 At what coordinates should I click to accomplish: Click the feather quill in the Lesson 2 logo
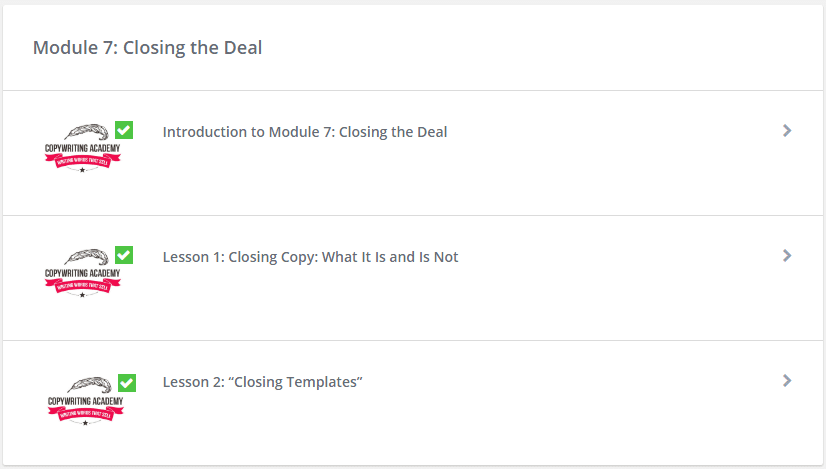[90, 385]
